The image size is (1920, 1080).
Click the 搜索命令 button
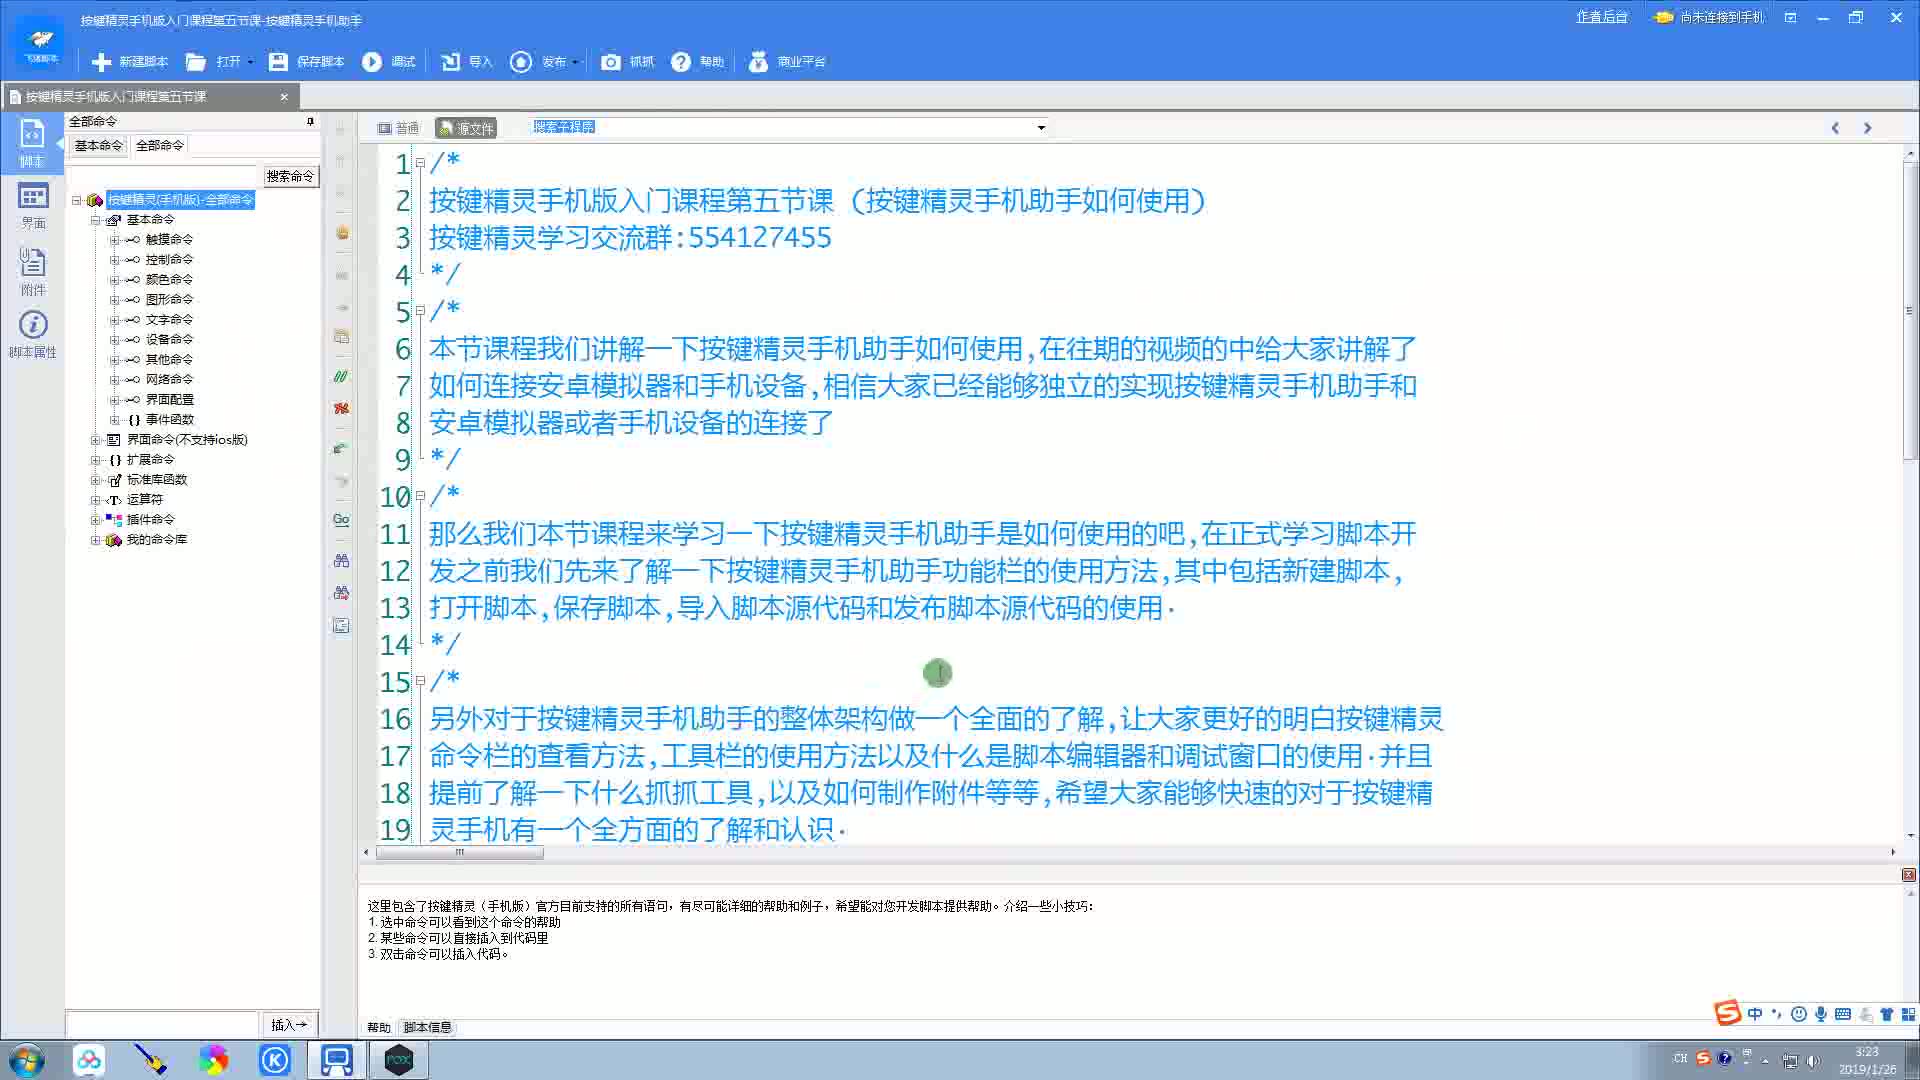(290, 176)
